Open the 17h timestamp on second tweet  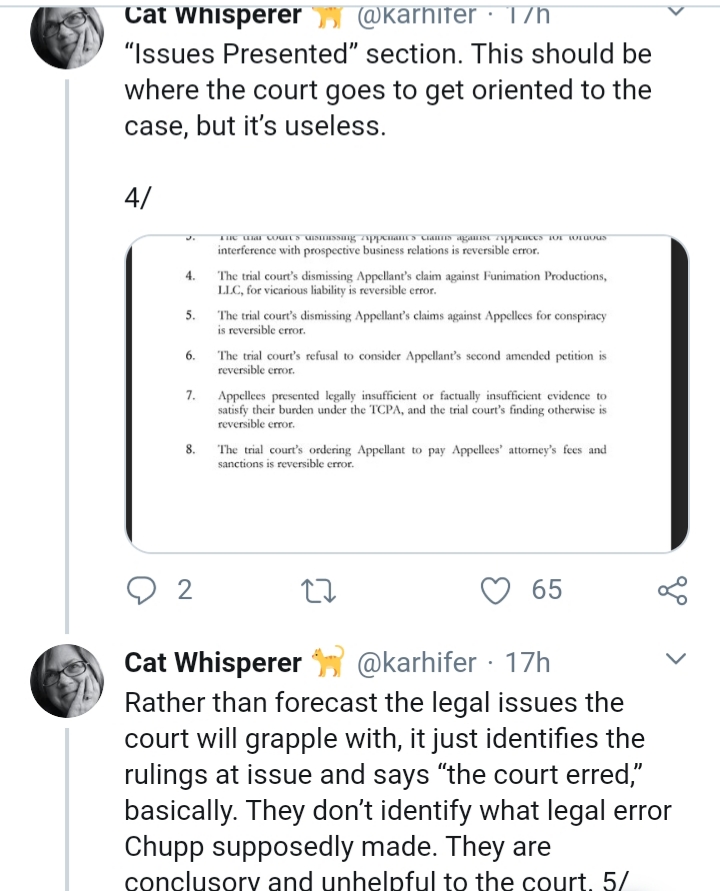(x=528, y=663)
